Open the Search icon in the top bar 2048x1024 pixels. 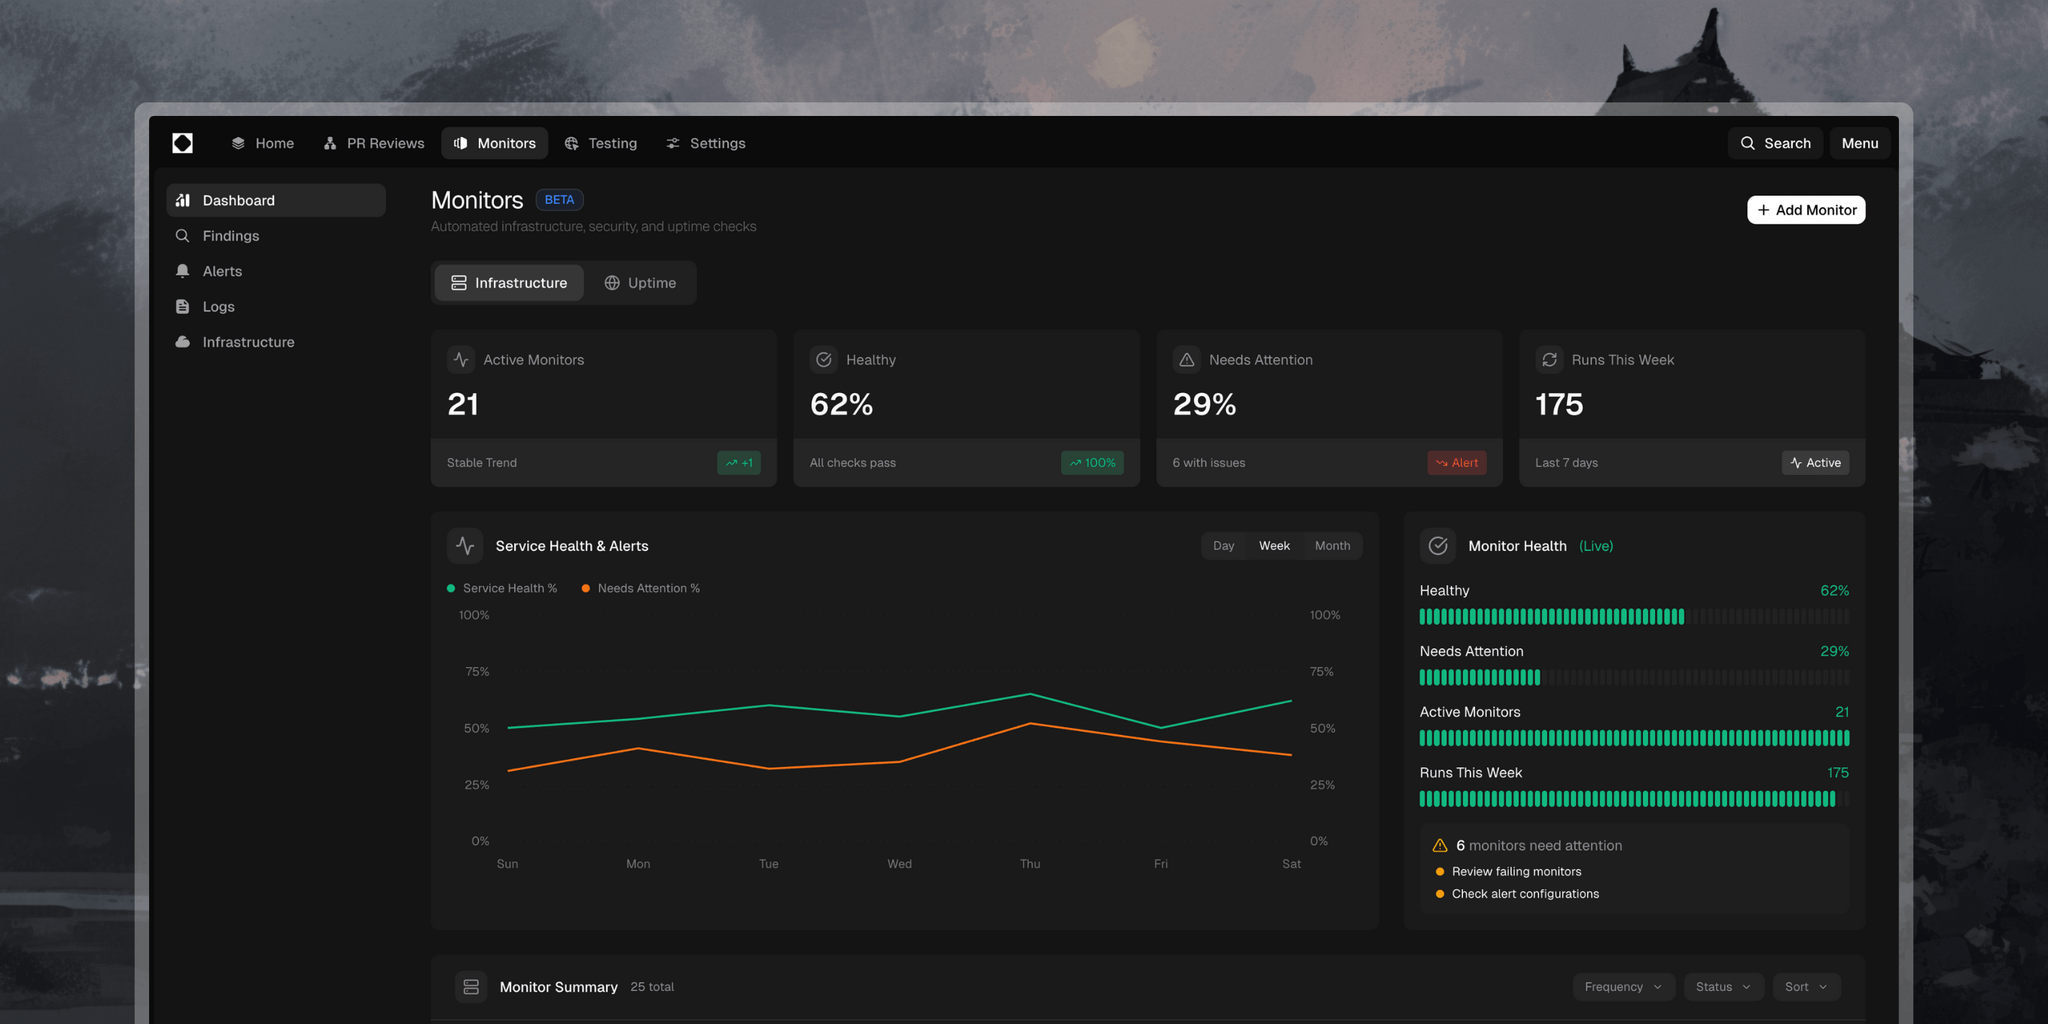pos(1746,143)
